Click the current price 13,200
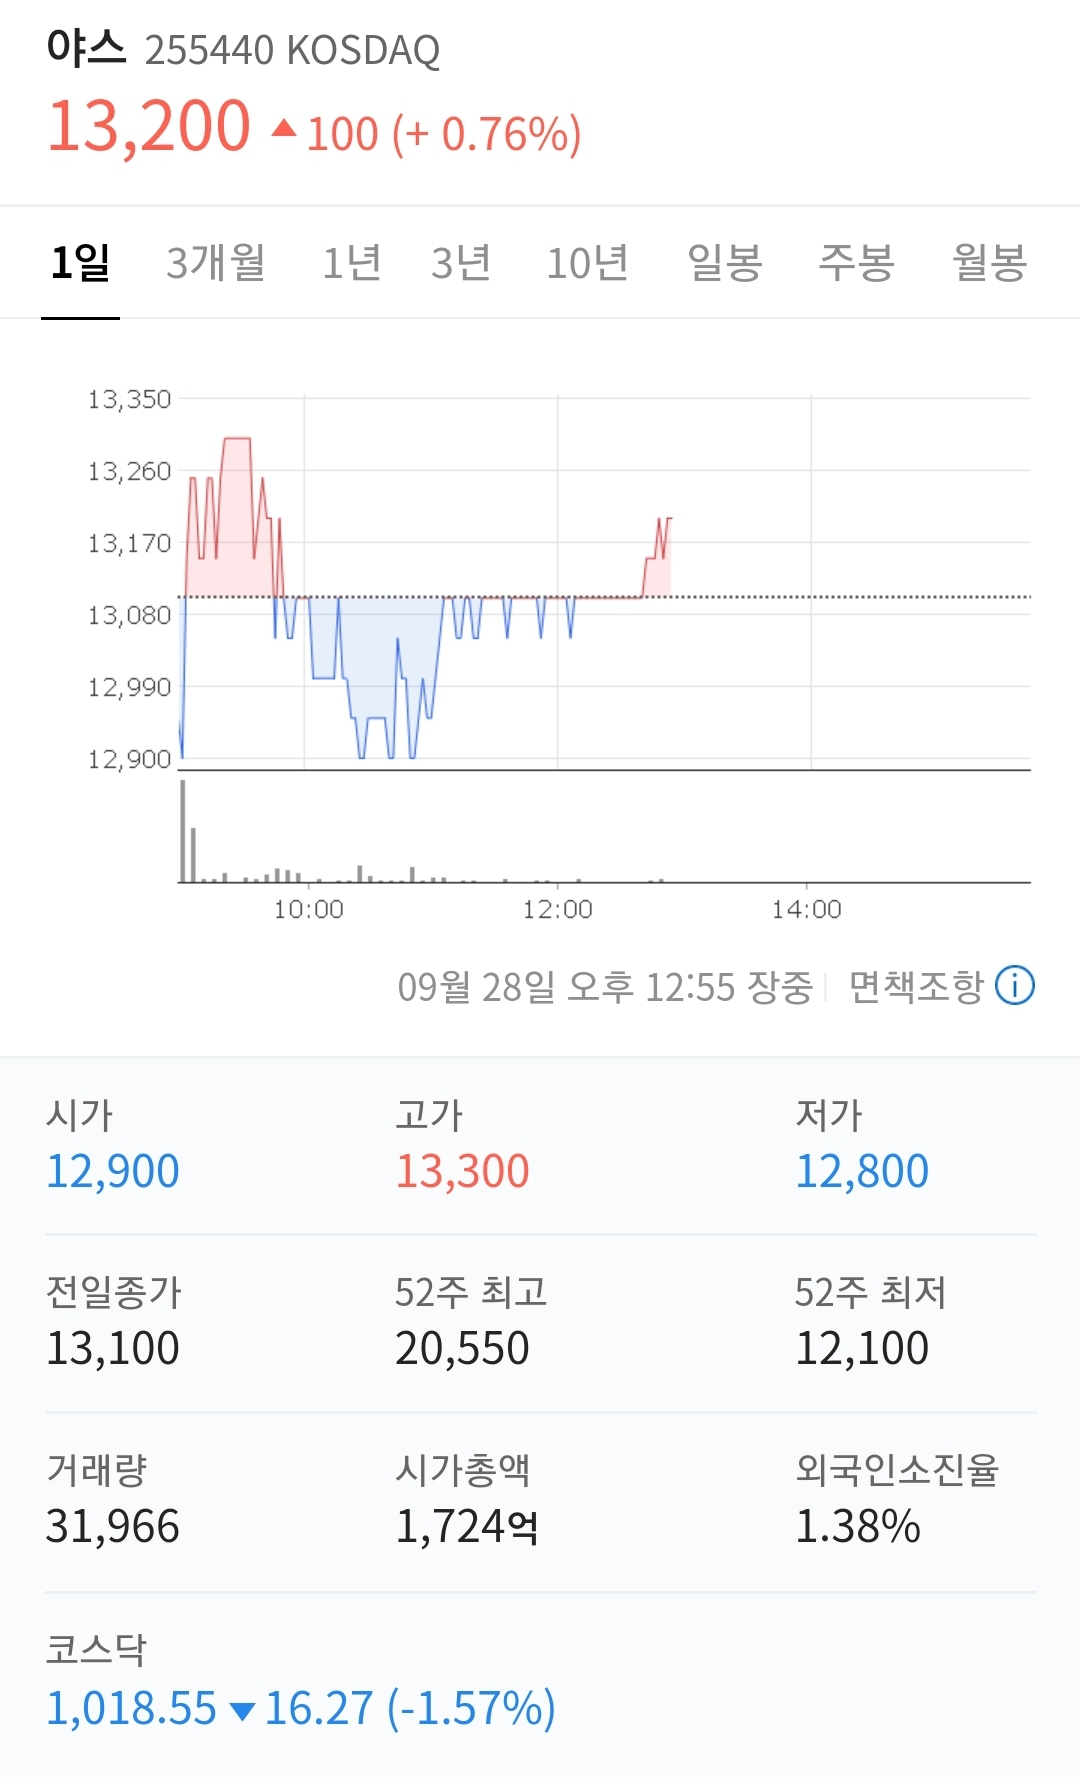 pyautogui.click(x=149, y=127)
